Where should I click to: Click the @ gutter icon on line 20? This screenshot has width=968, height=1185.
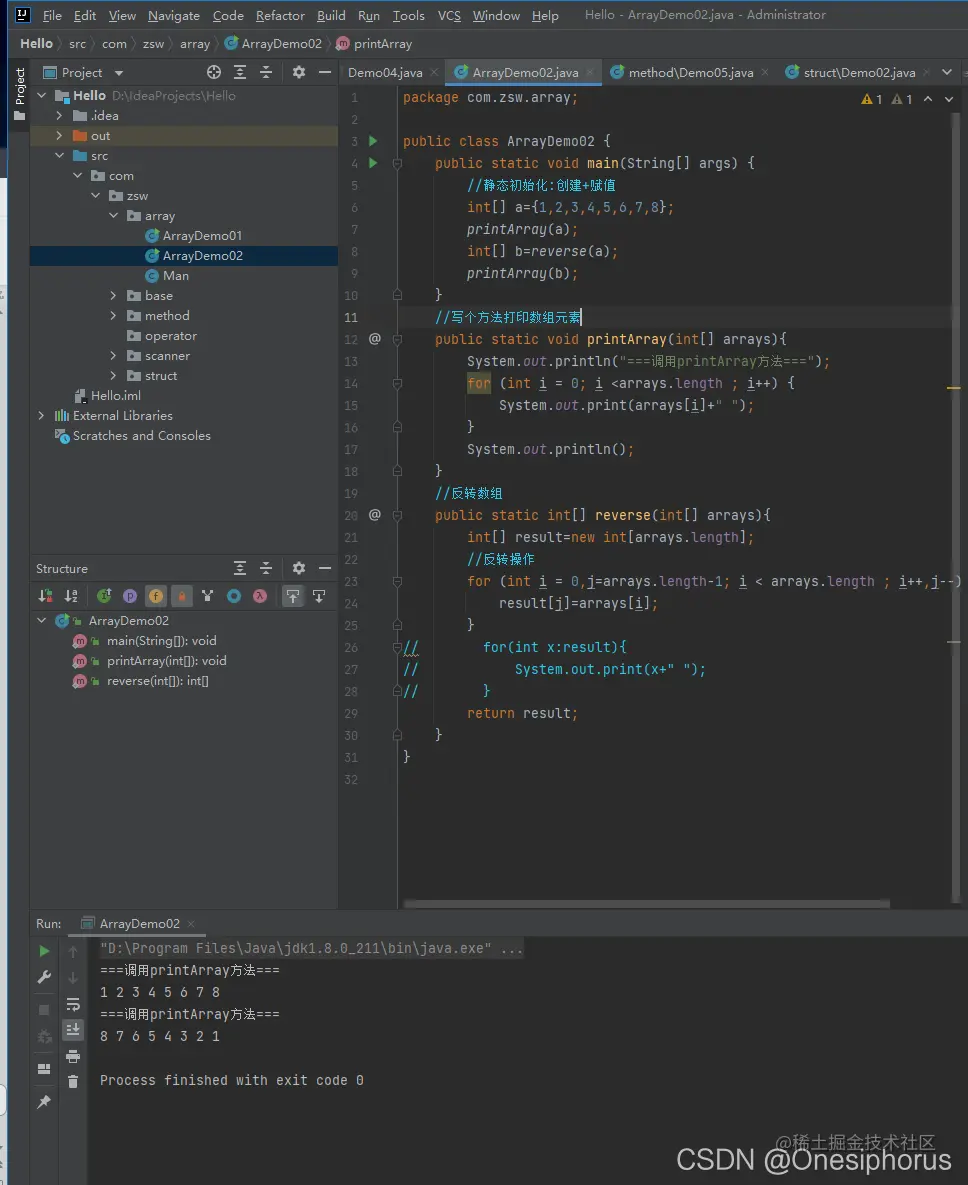click(x=375, y=515)
